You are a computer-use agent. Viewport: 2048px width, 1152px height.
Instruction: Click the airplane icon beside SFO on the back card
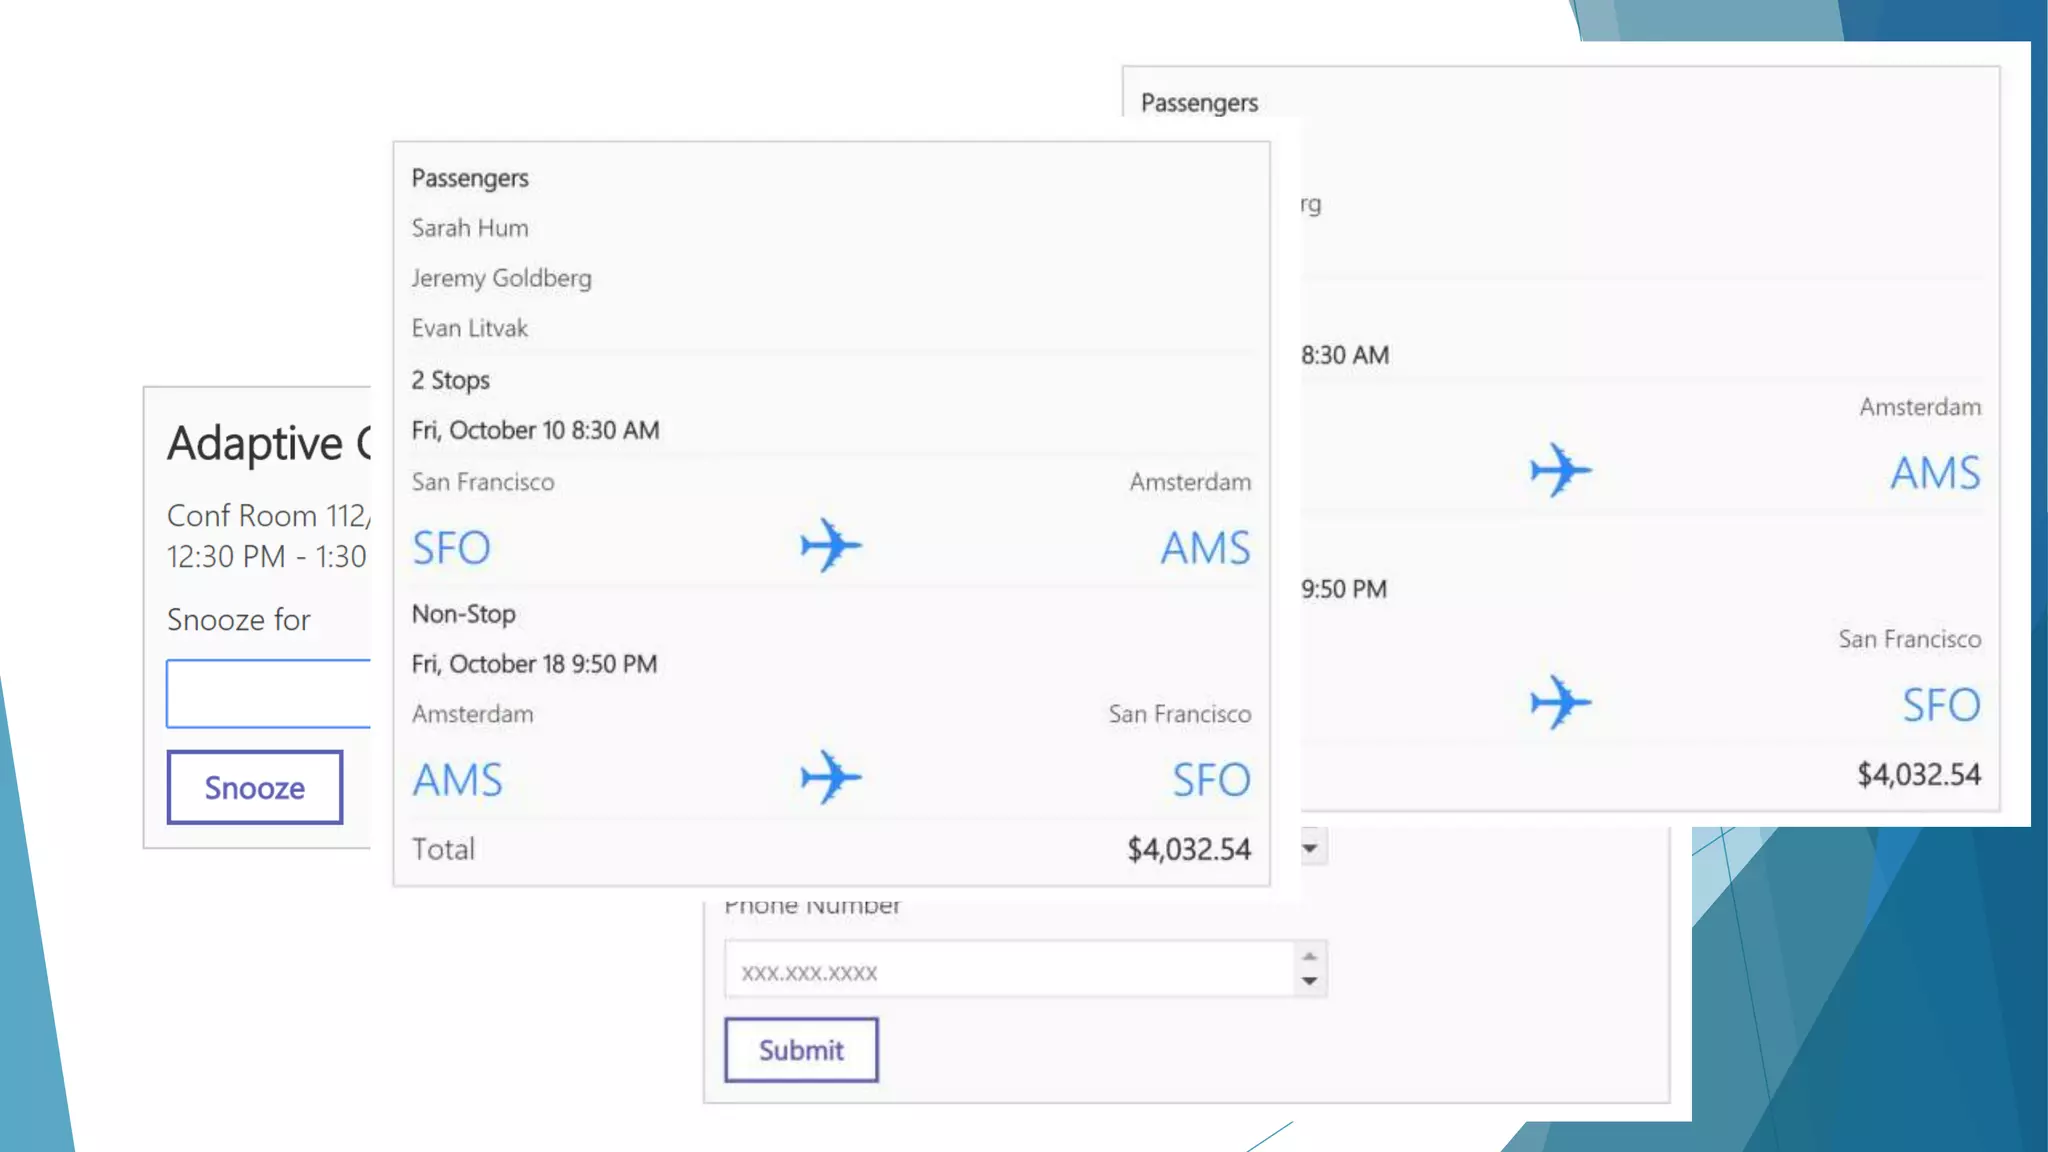[1560, 702]
